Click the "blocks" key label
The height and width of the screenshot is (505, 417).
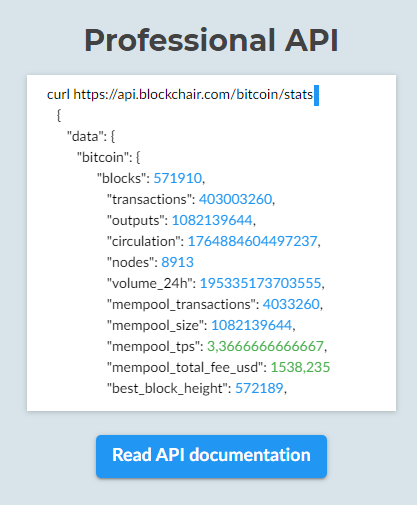pos(121,178)
